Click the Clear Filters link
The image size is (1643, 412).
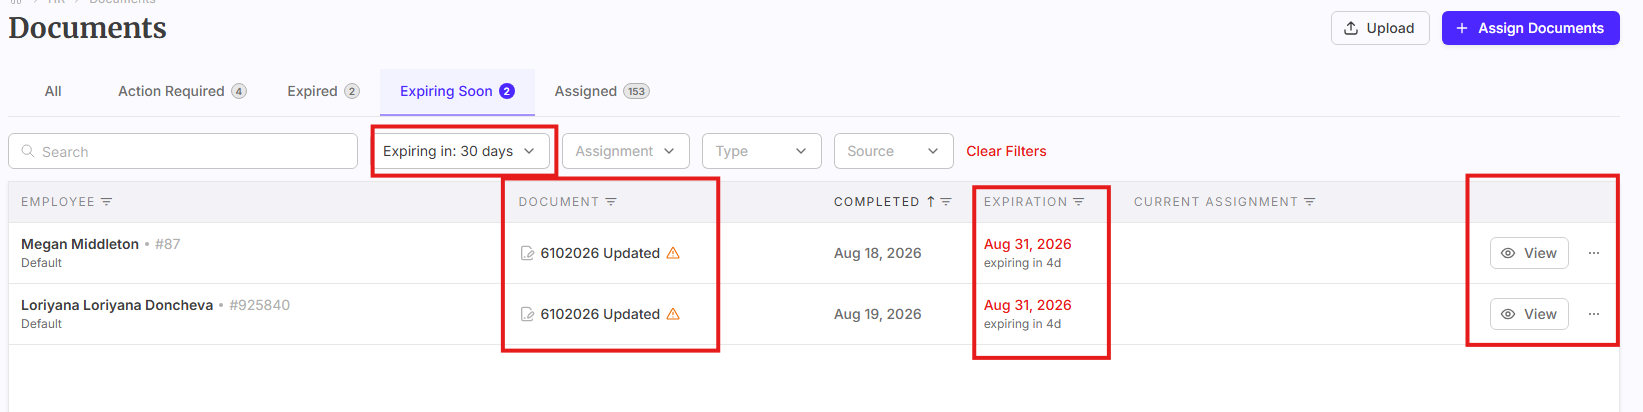pos(1006,151)
